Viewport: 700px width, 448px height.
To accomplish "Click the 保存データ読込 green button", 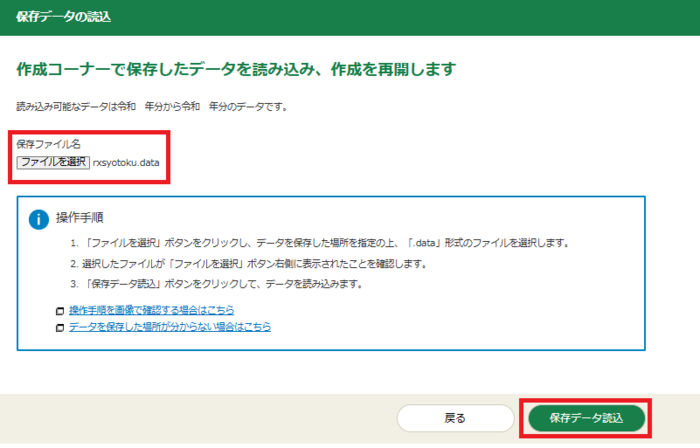I will (586, 418).
